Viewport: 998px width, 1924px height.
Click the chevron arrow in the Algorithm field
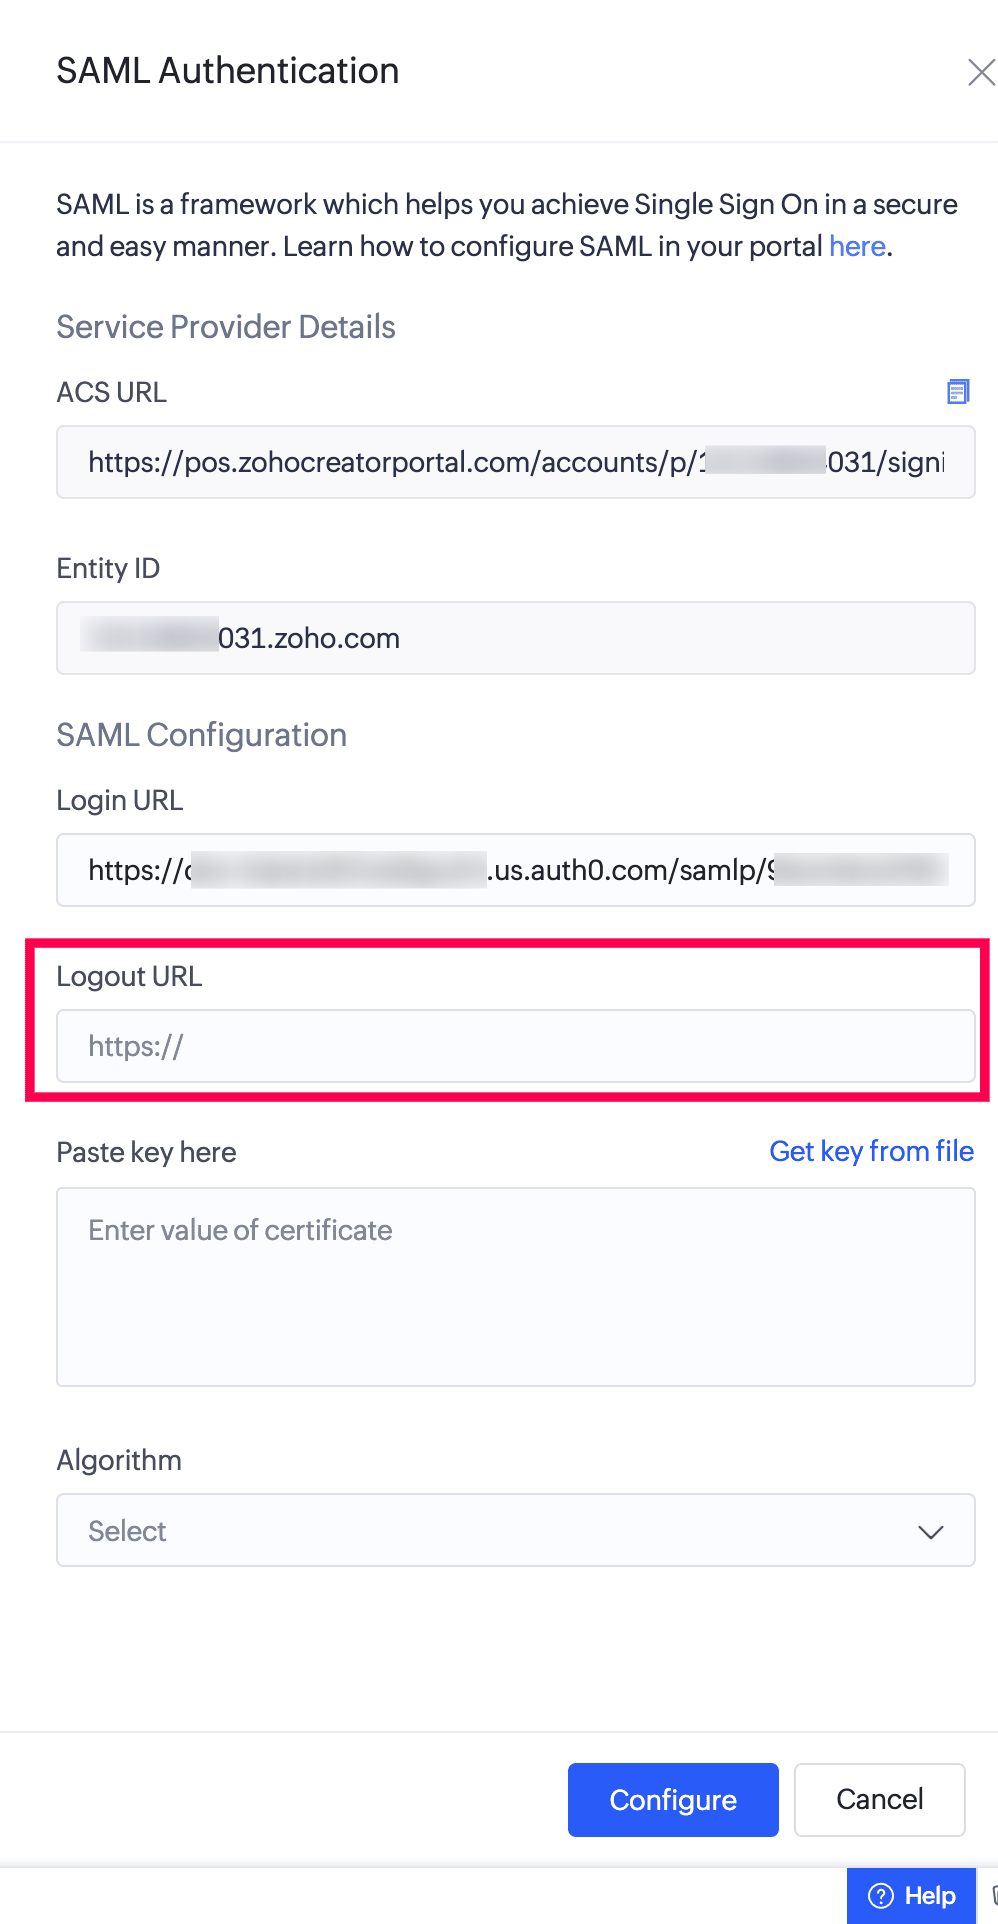click(x=931, y=1532)
